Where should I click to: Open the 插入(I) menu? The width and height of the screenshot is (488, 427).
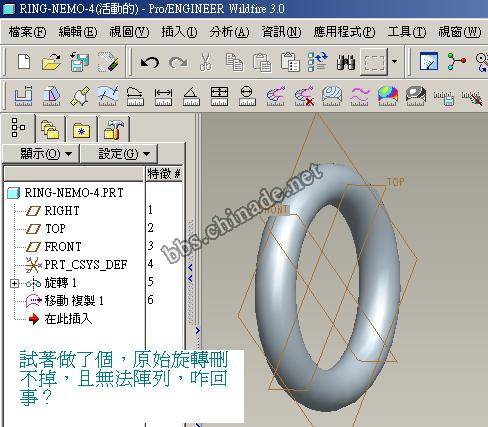[179, 32]
